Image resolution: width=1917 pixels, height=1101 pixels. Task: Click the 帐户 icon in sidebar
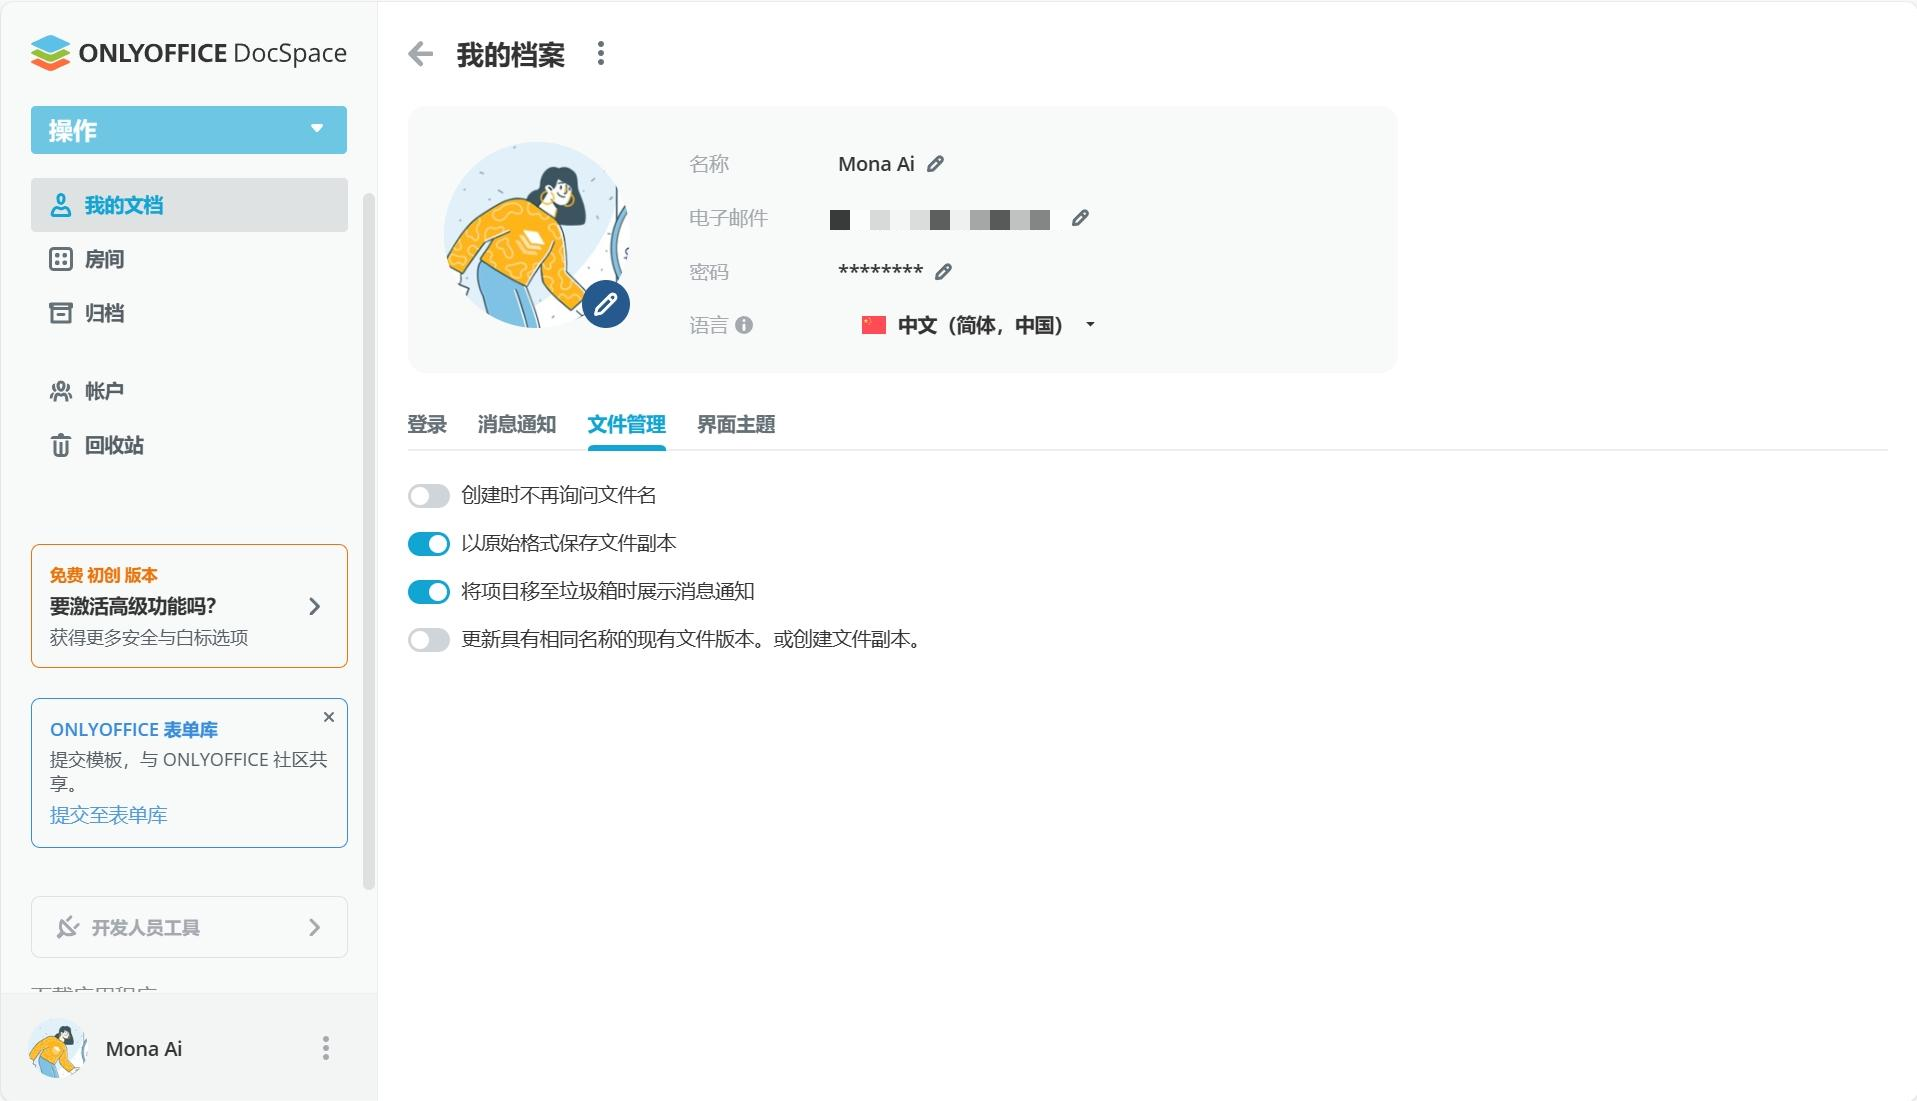pyautogui.click(x=61, y=391)
